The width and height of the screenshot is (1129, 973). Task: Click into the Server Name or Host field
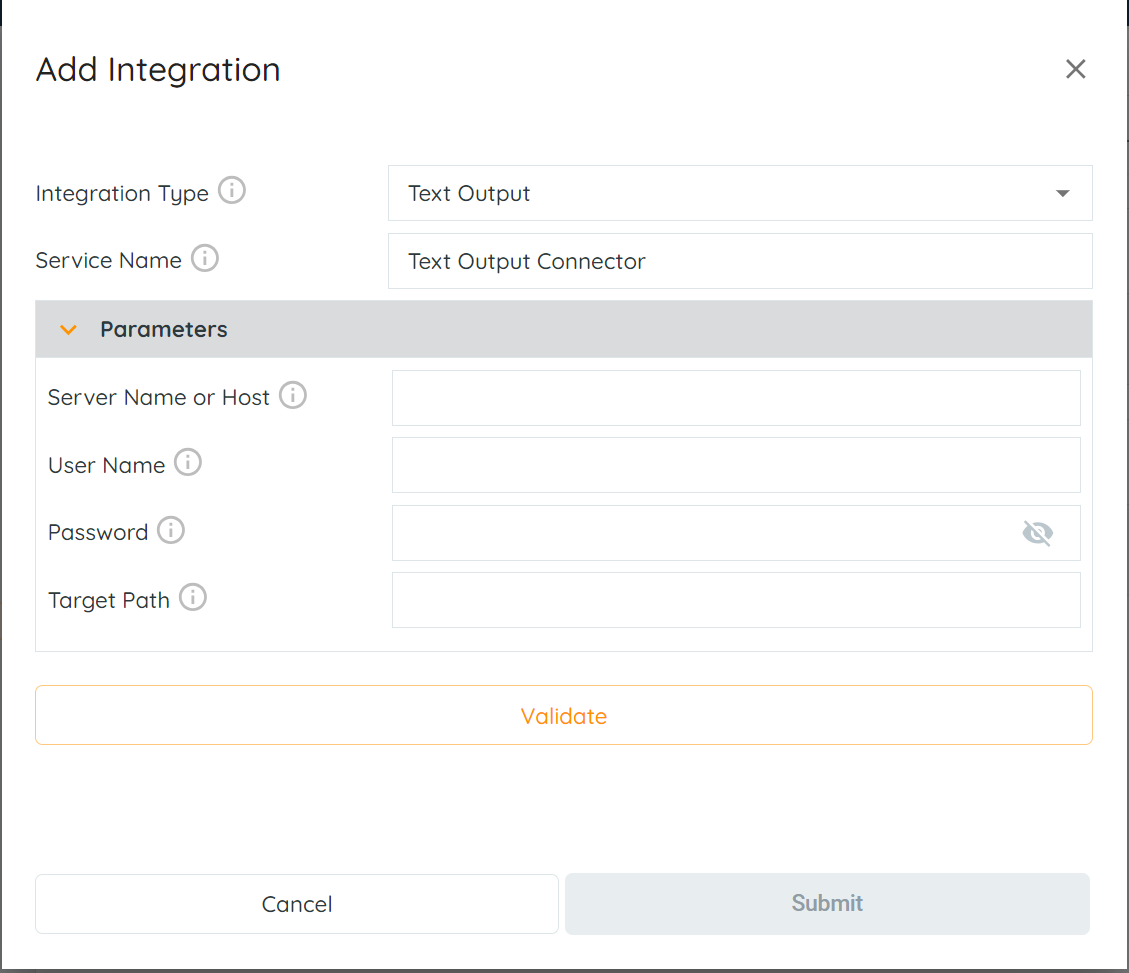(736, 398)
